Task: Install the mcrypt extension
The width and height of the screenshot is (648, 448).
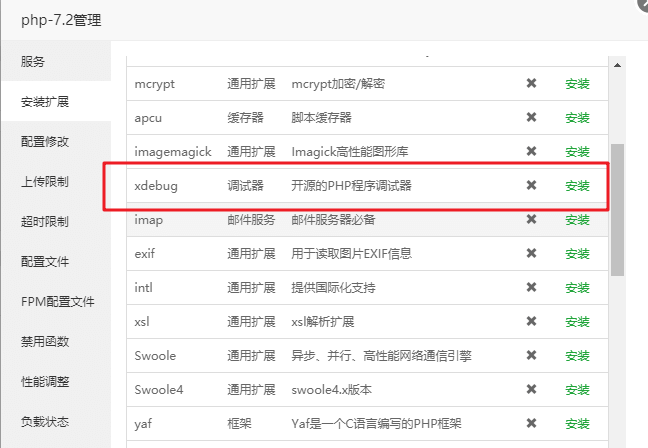Action: click(577, 84)
